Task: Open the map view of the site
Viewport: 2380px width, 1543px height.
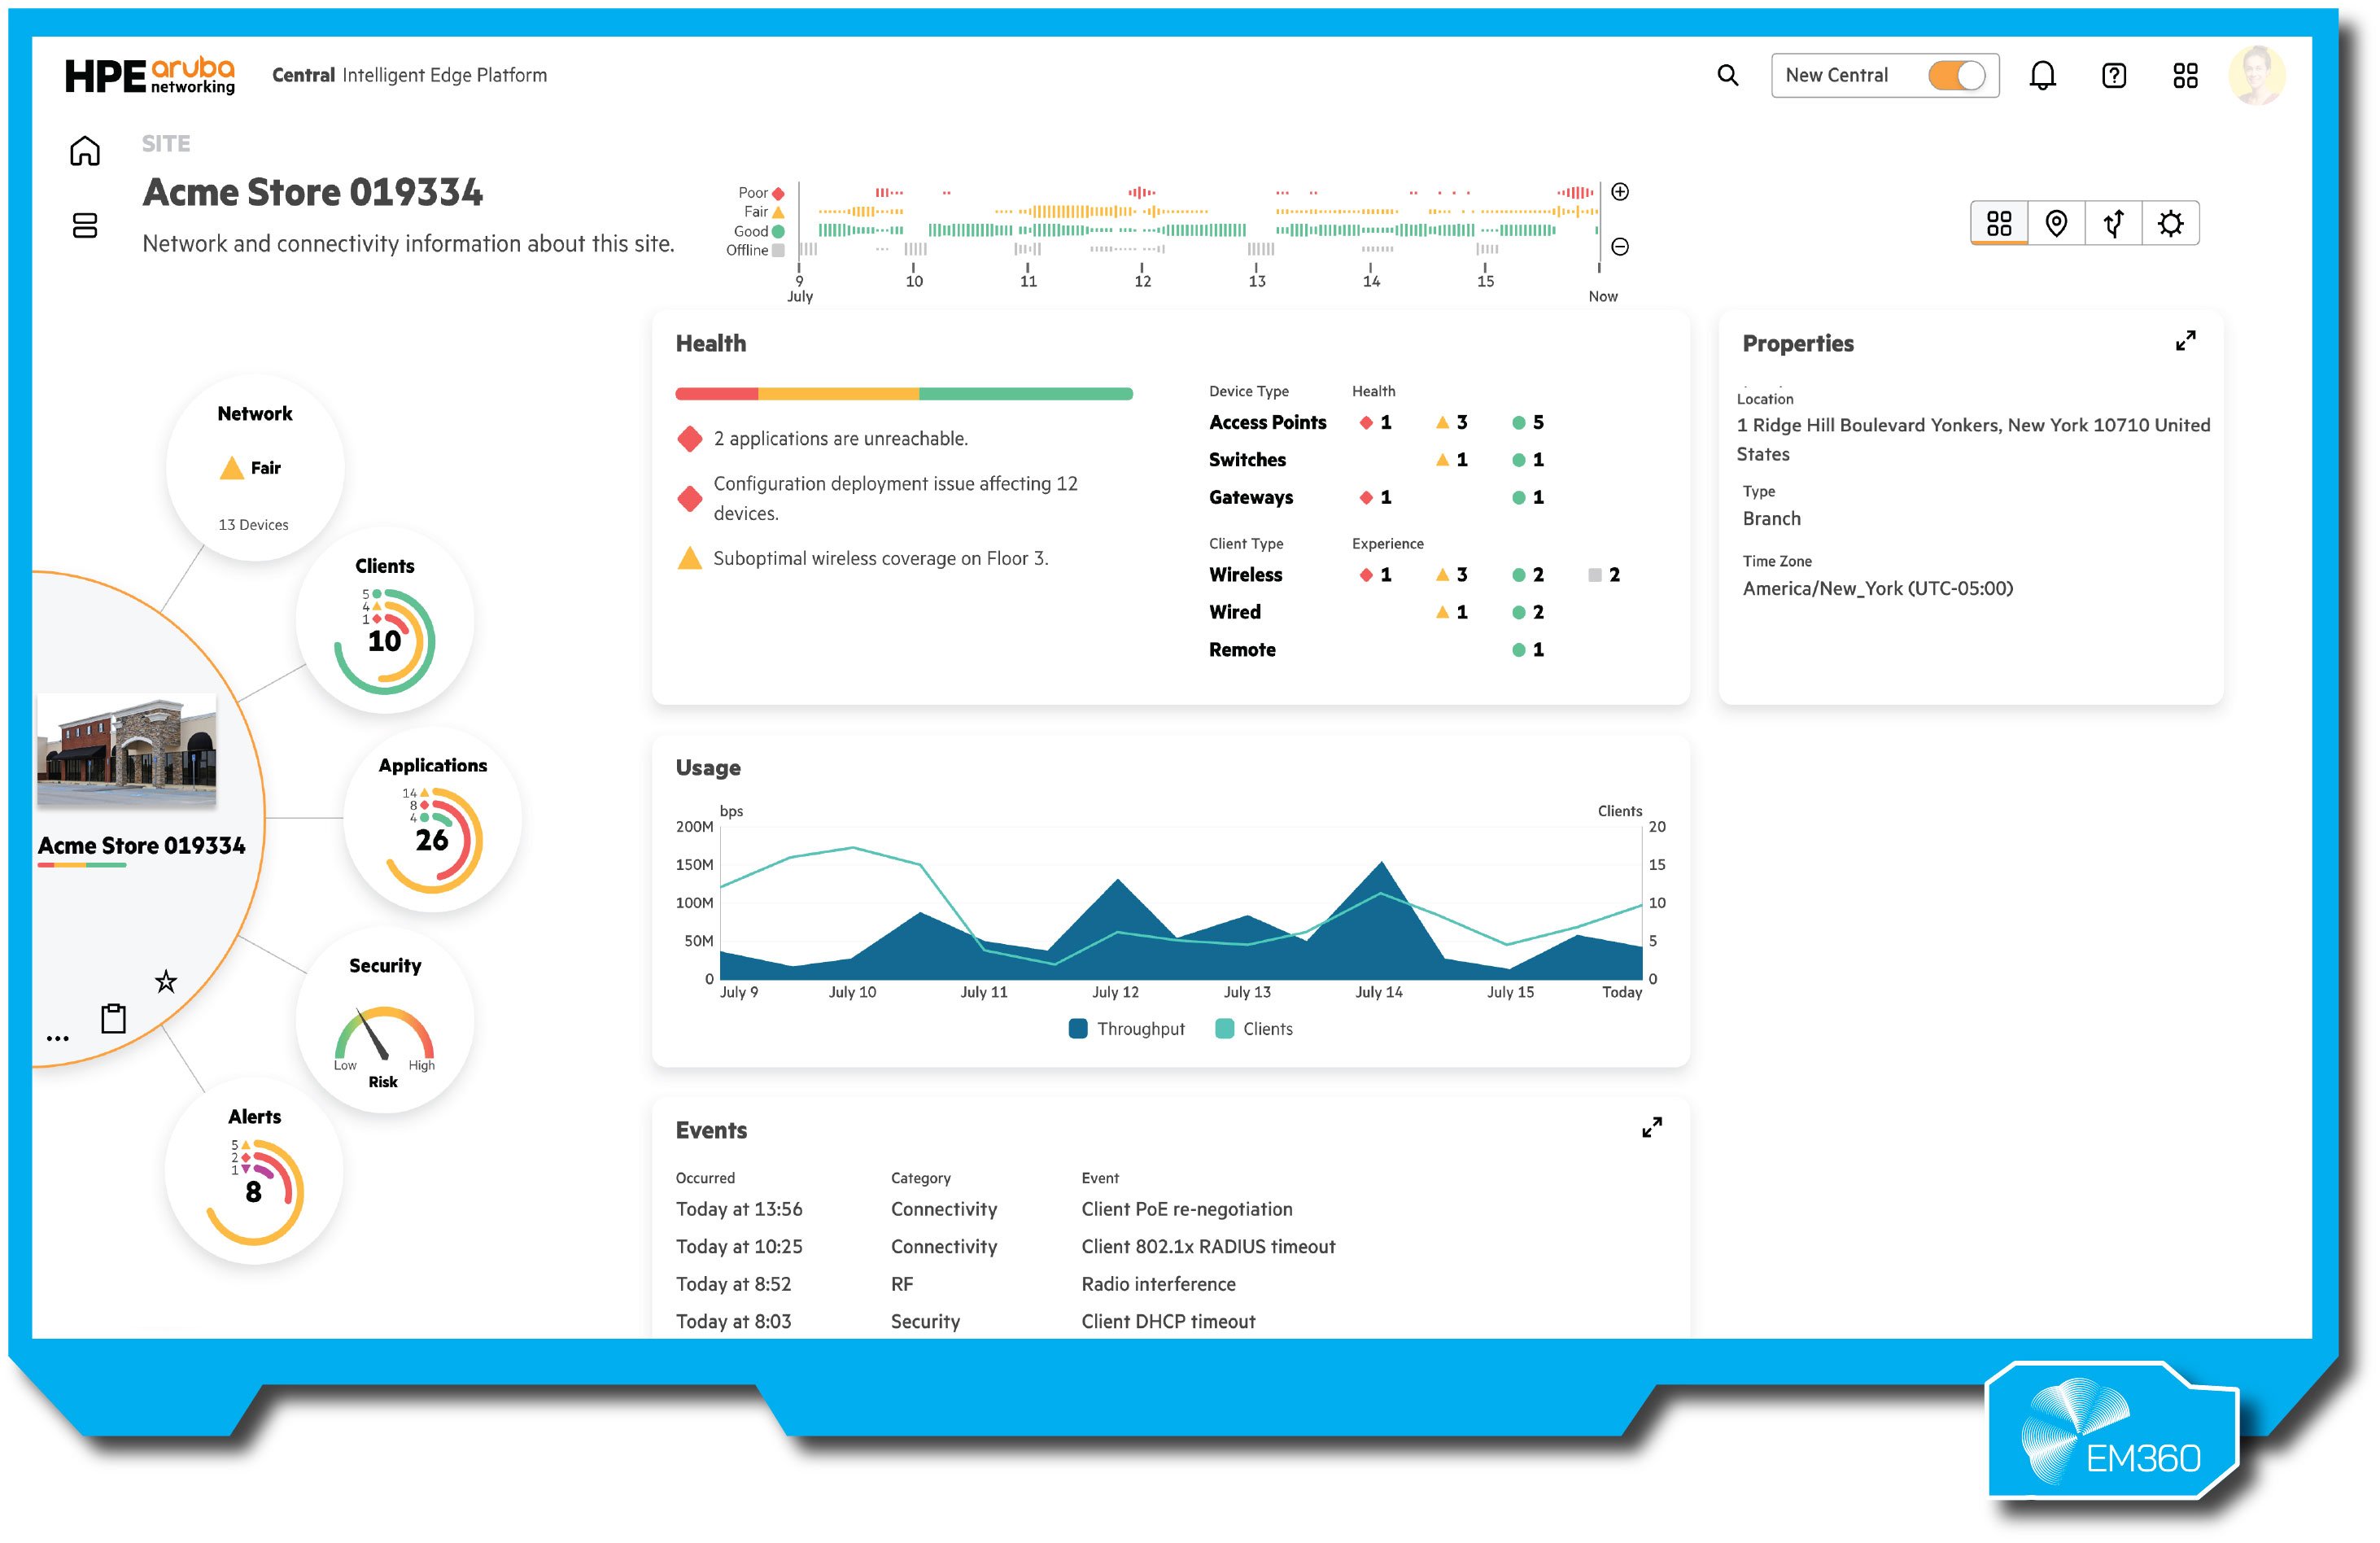Action: click(x=2057, y=223)
